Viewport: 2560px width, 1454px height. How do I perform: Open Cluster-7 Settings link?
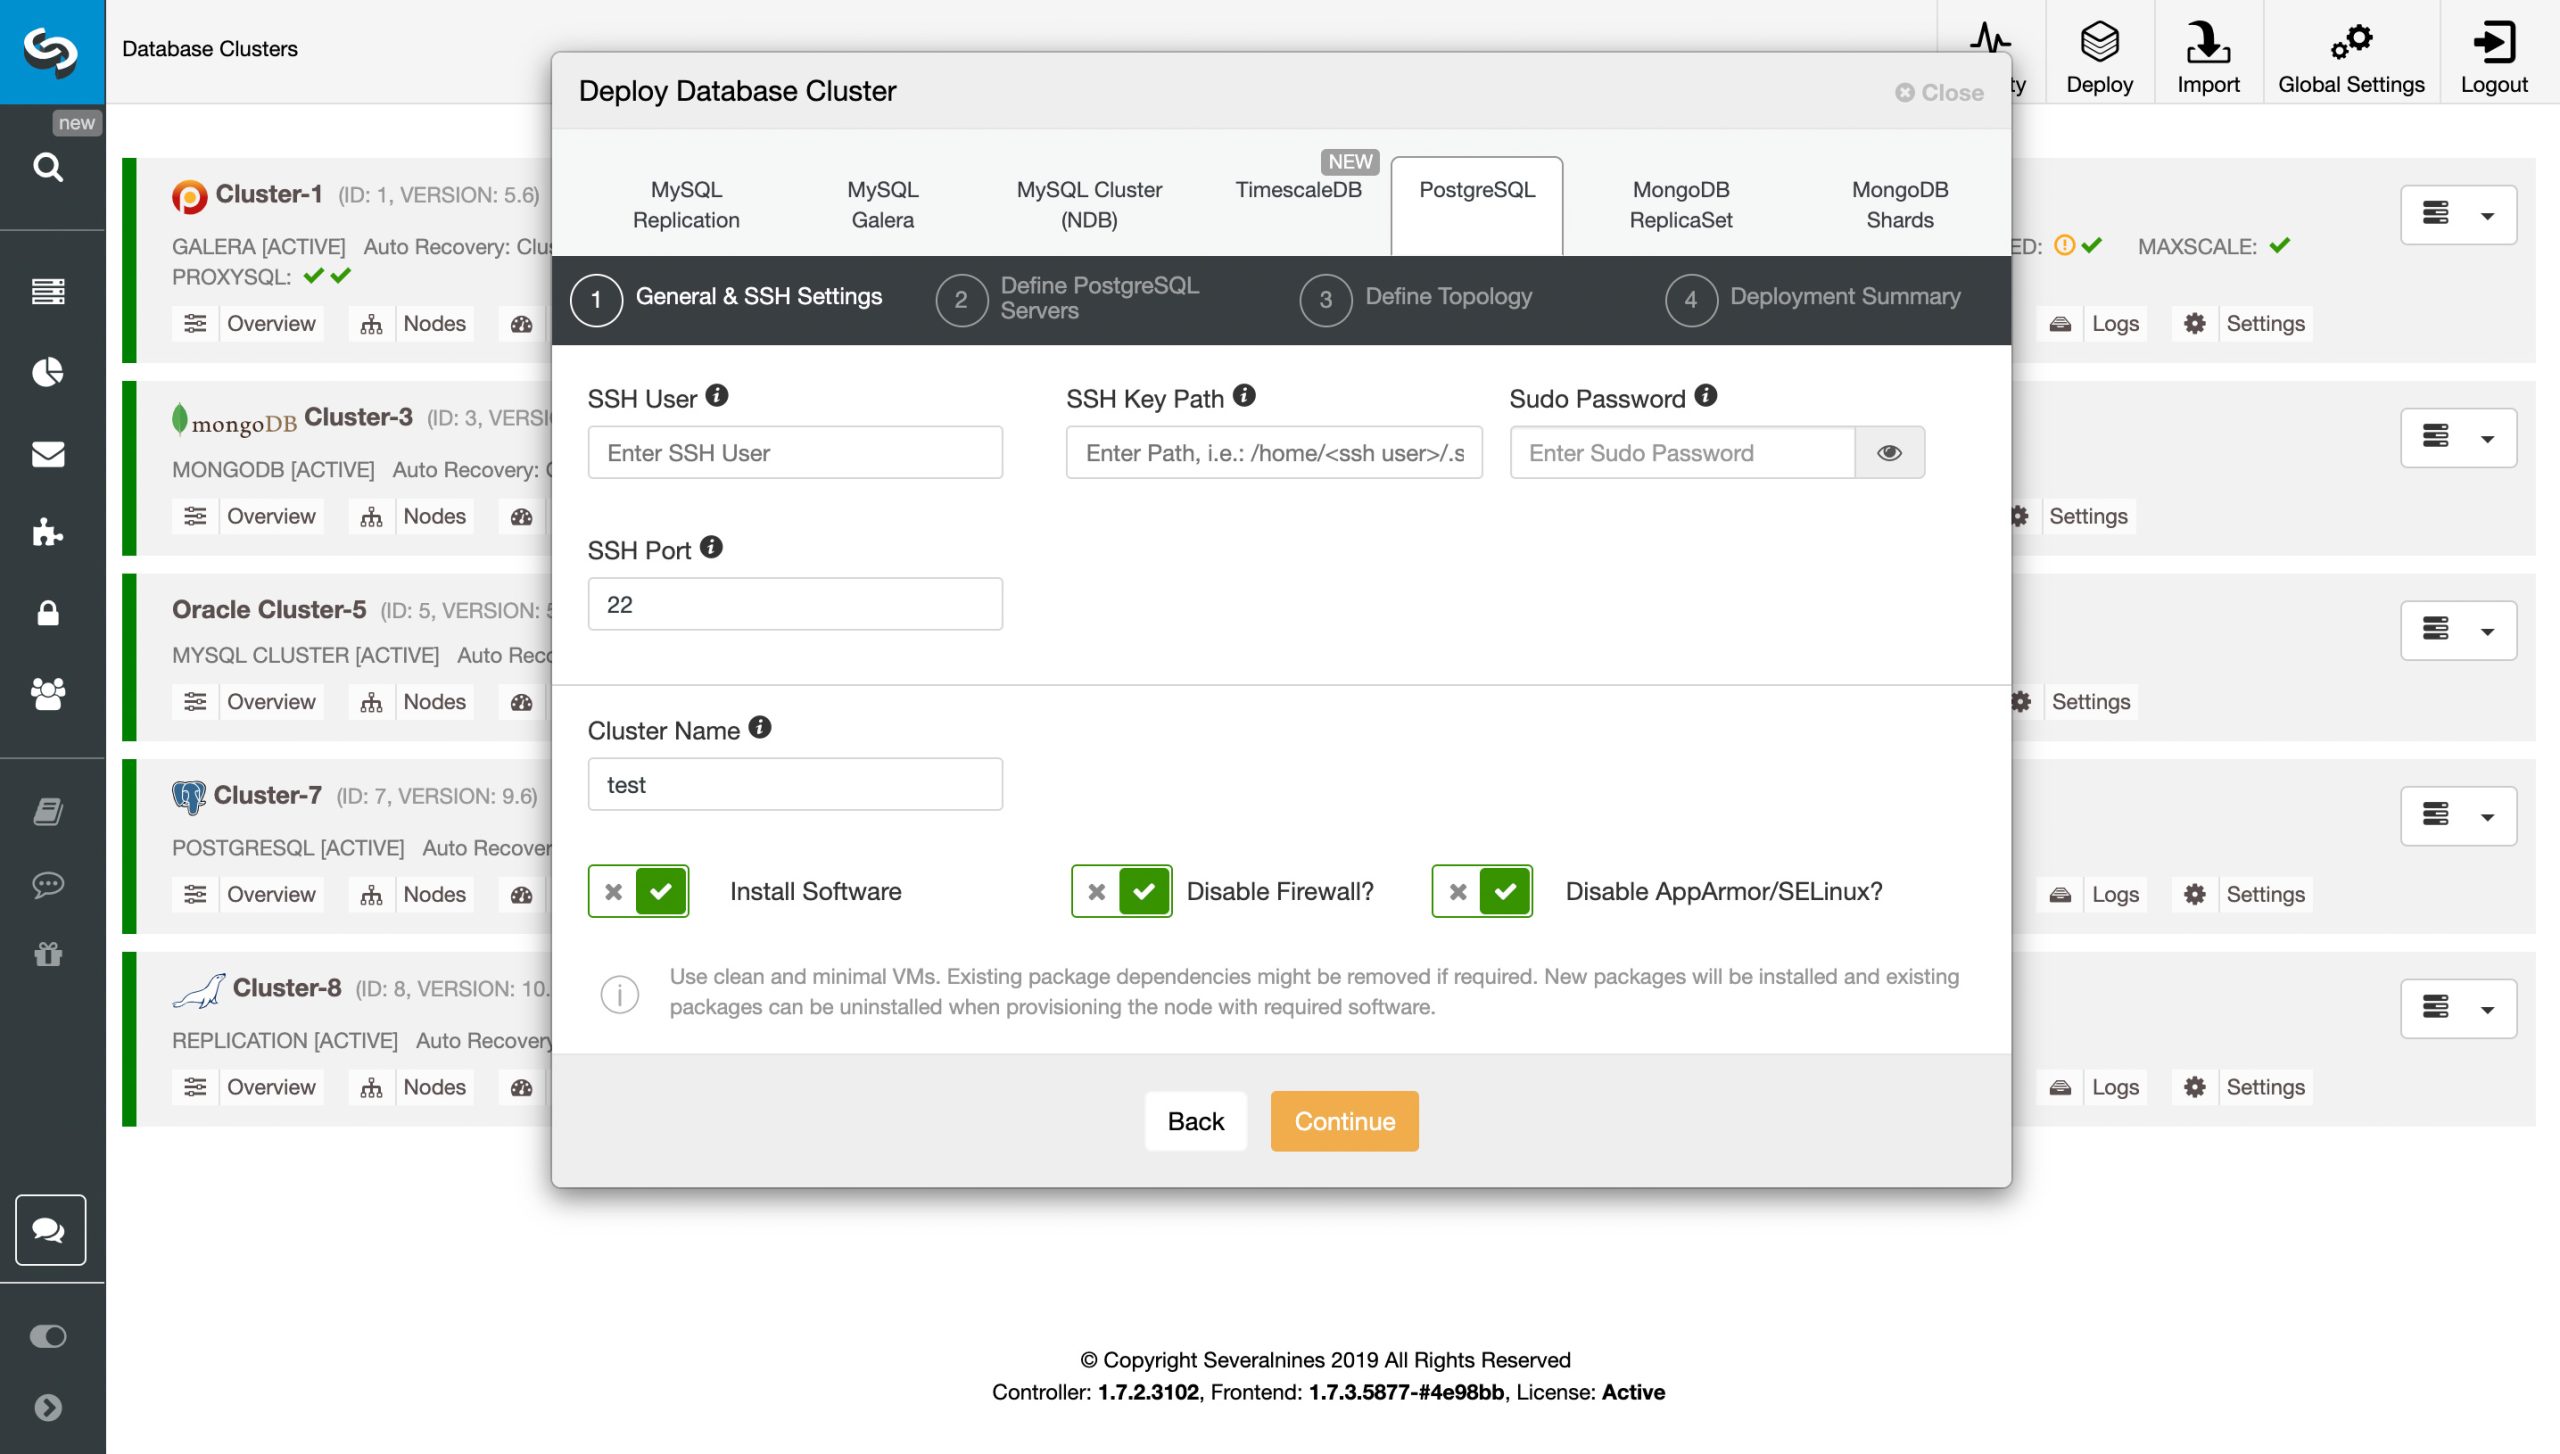(2244, 895)
